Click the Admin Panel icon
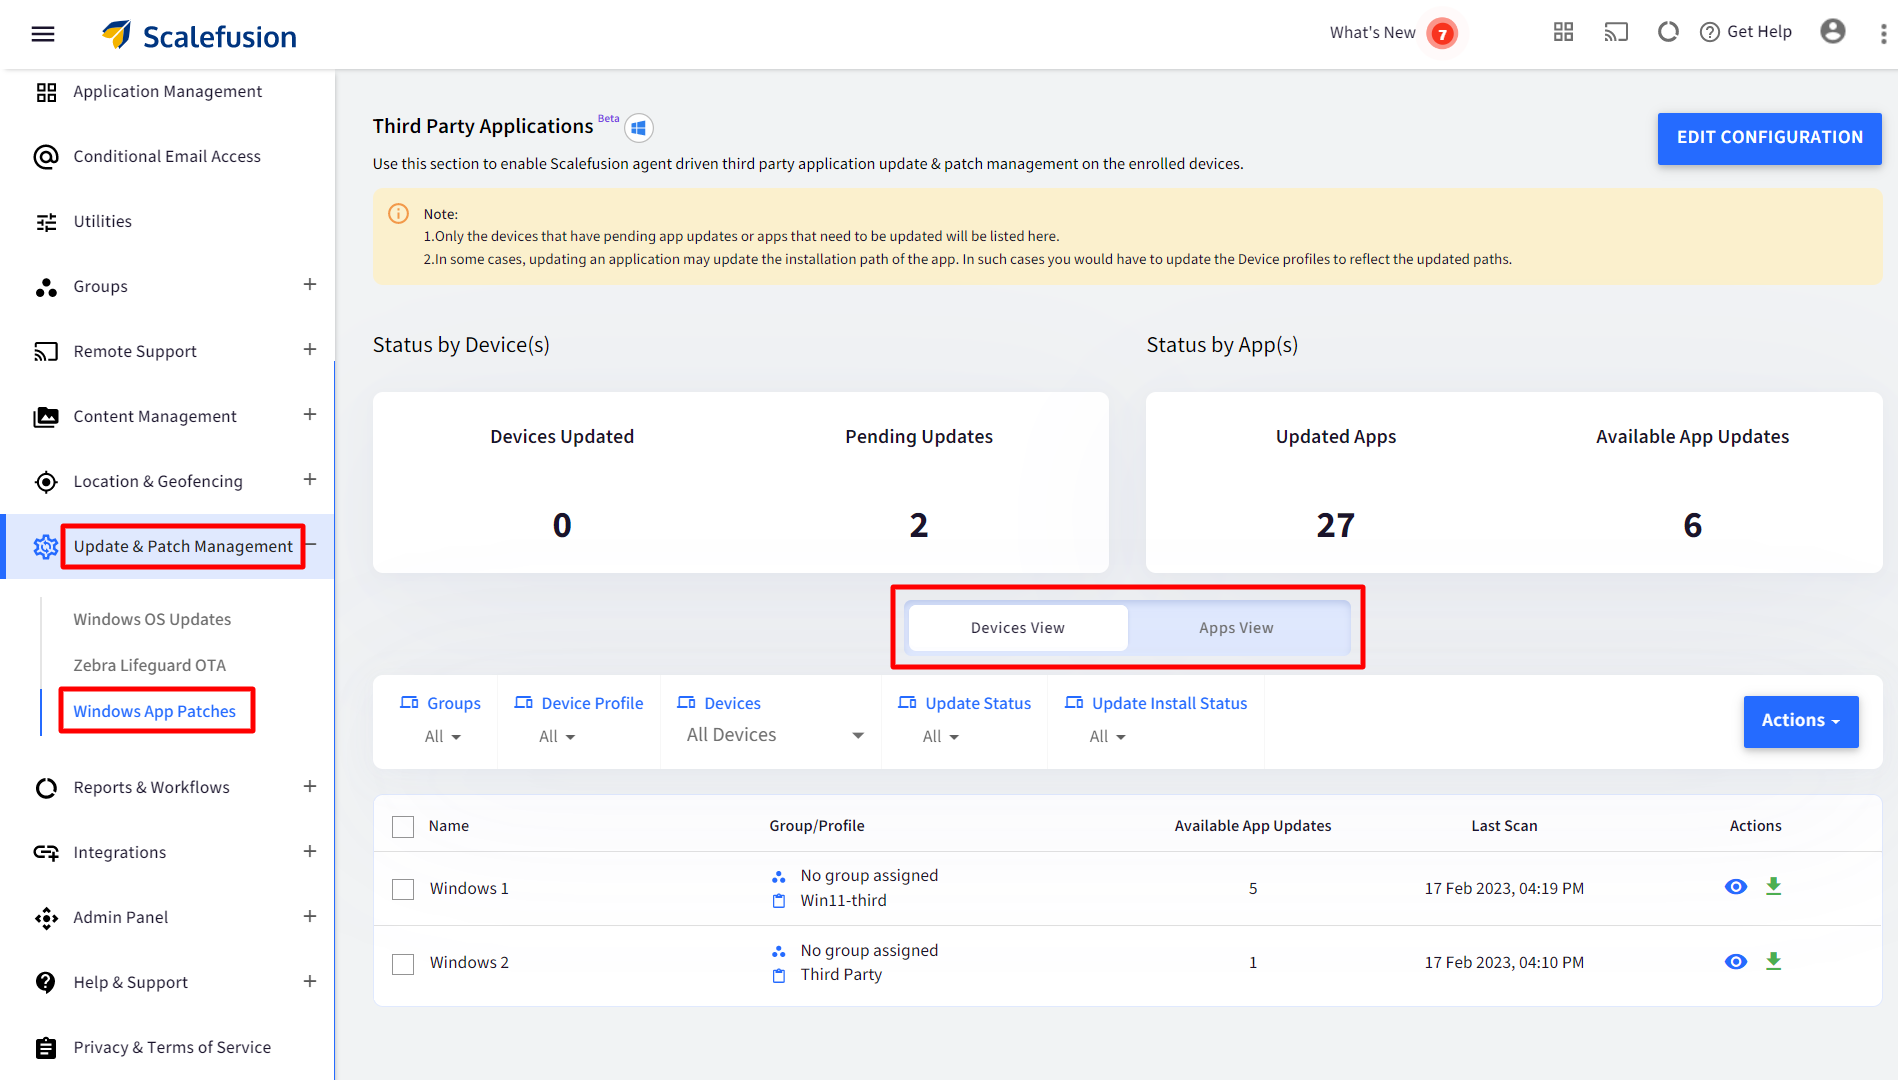Image resolution: width=1898 pixels, height=1080 pixels. tap(46, 918)
